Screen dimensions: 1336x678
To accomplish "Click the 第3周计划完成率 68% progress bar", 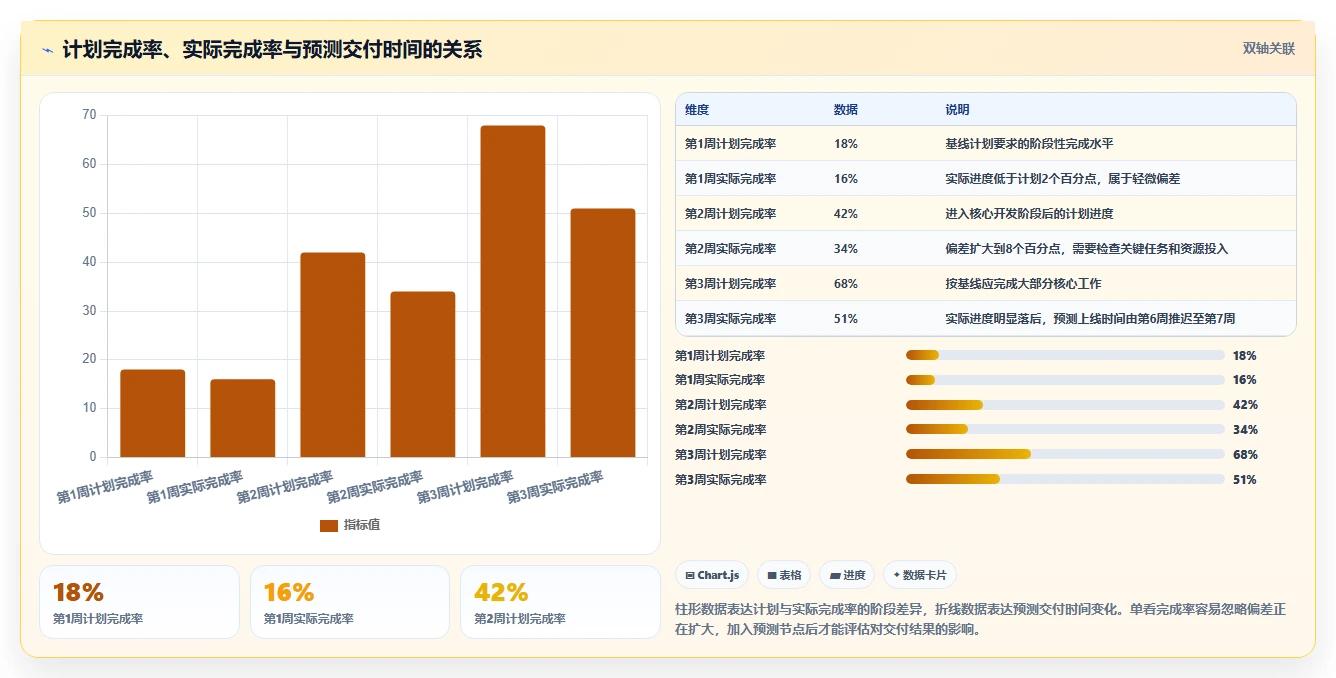I will tap(1065, 454).
